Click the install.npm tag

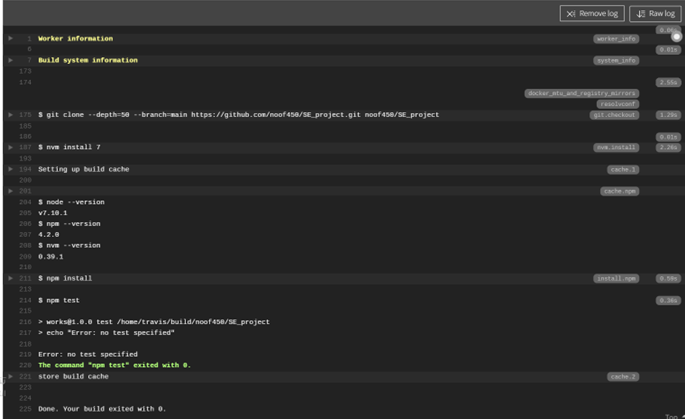tap(616, 278)
